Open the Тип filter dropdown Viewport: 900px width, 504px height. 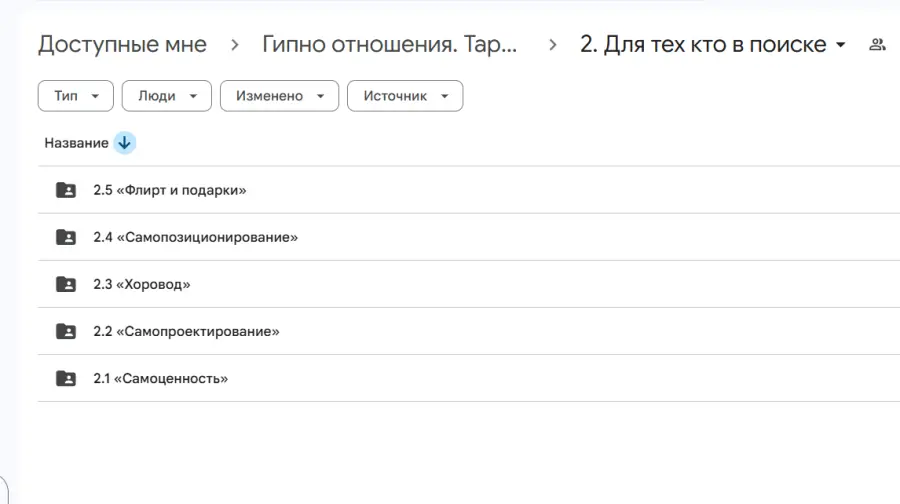coord(76,96)
